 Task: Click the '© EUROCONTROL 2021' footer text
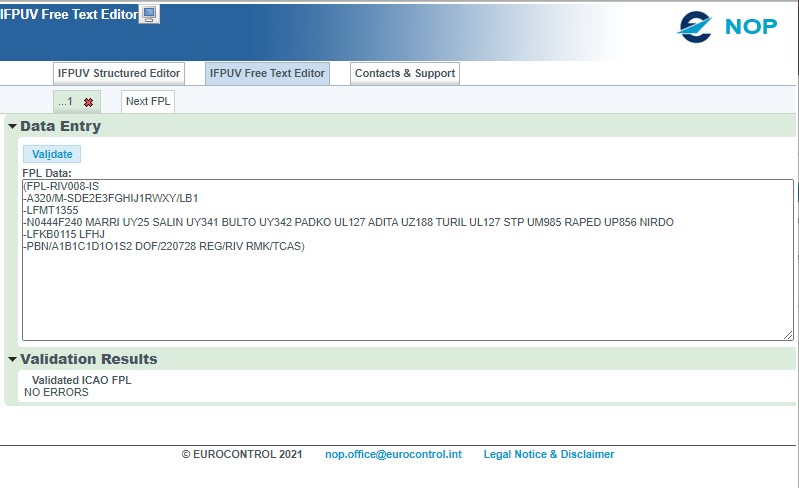242,454
